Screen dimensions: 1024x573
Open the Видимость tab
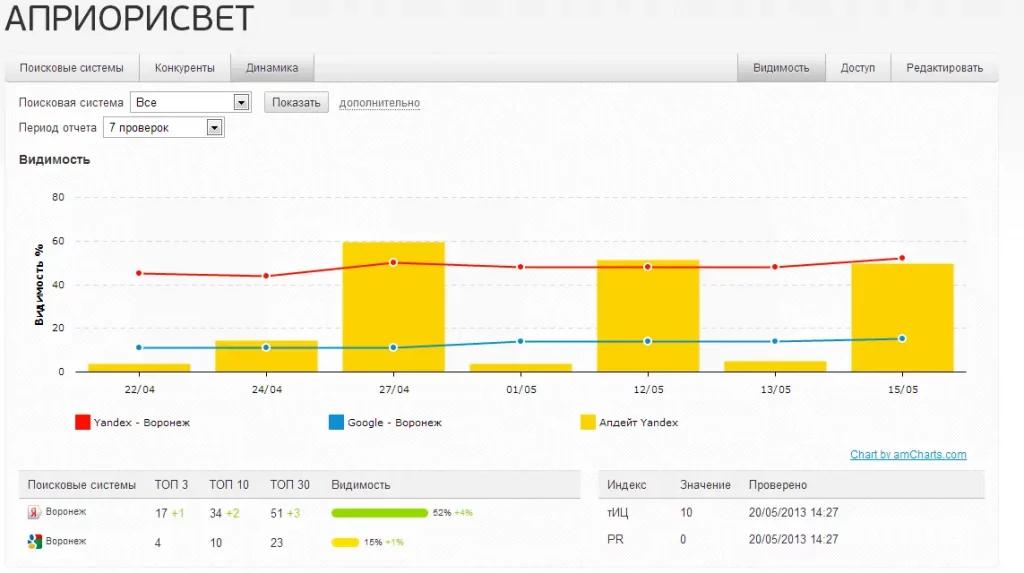click(781, 68)
